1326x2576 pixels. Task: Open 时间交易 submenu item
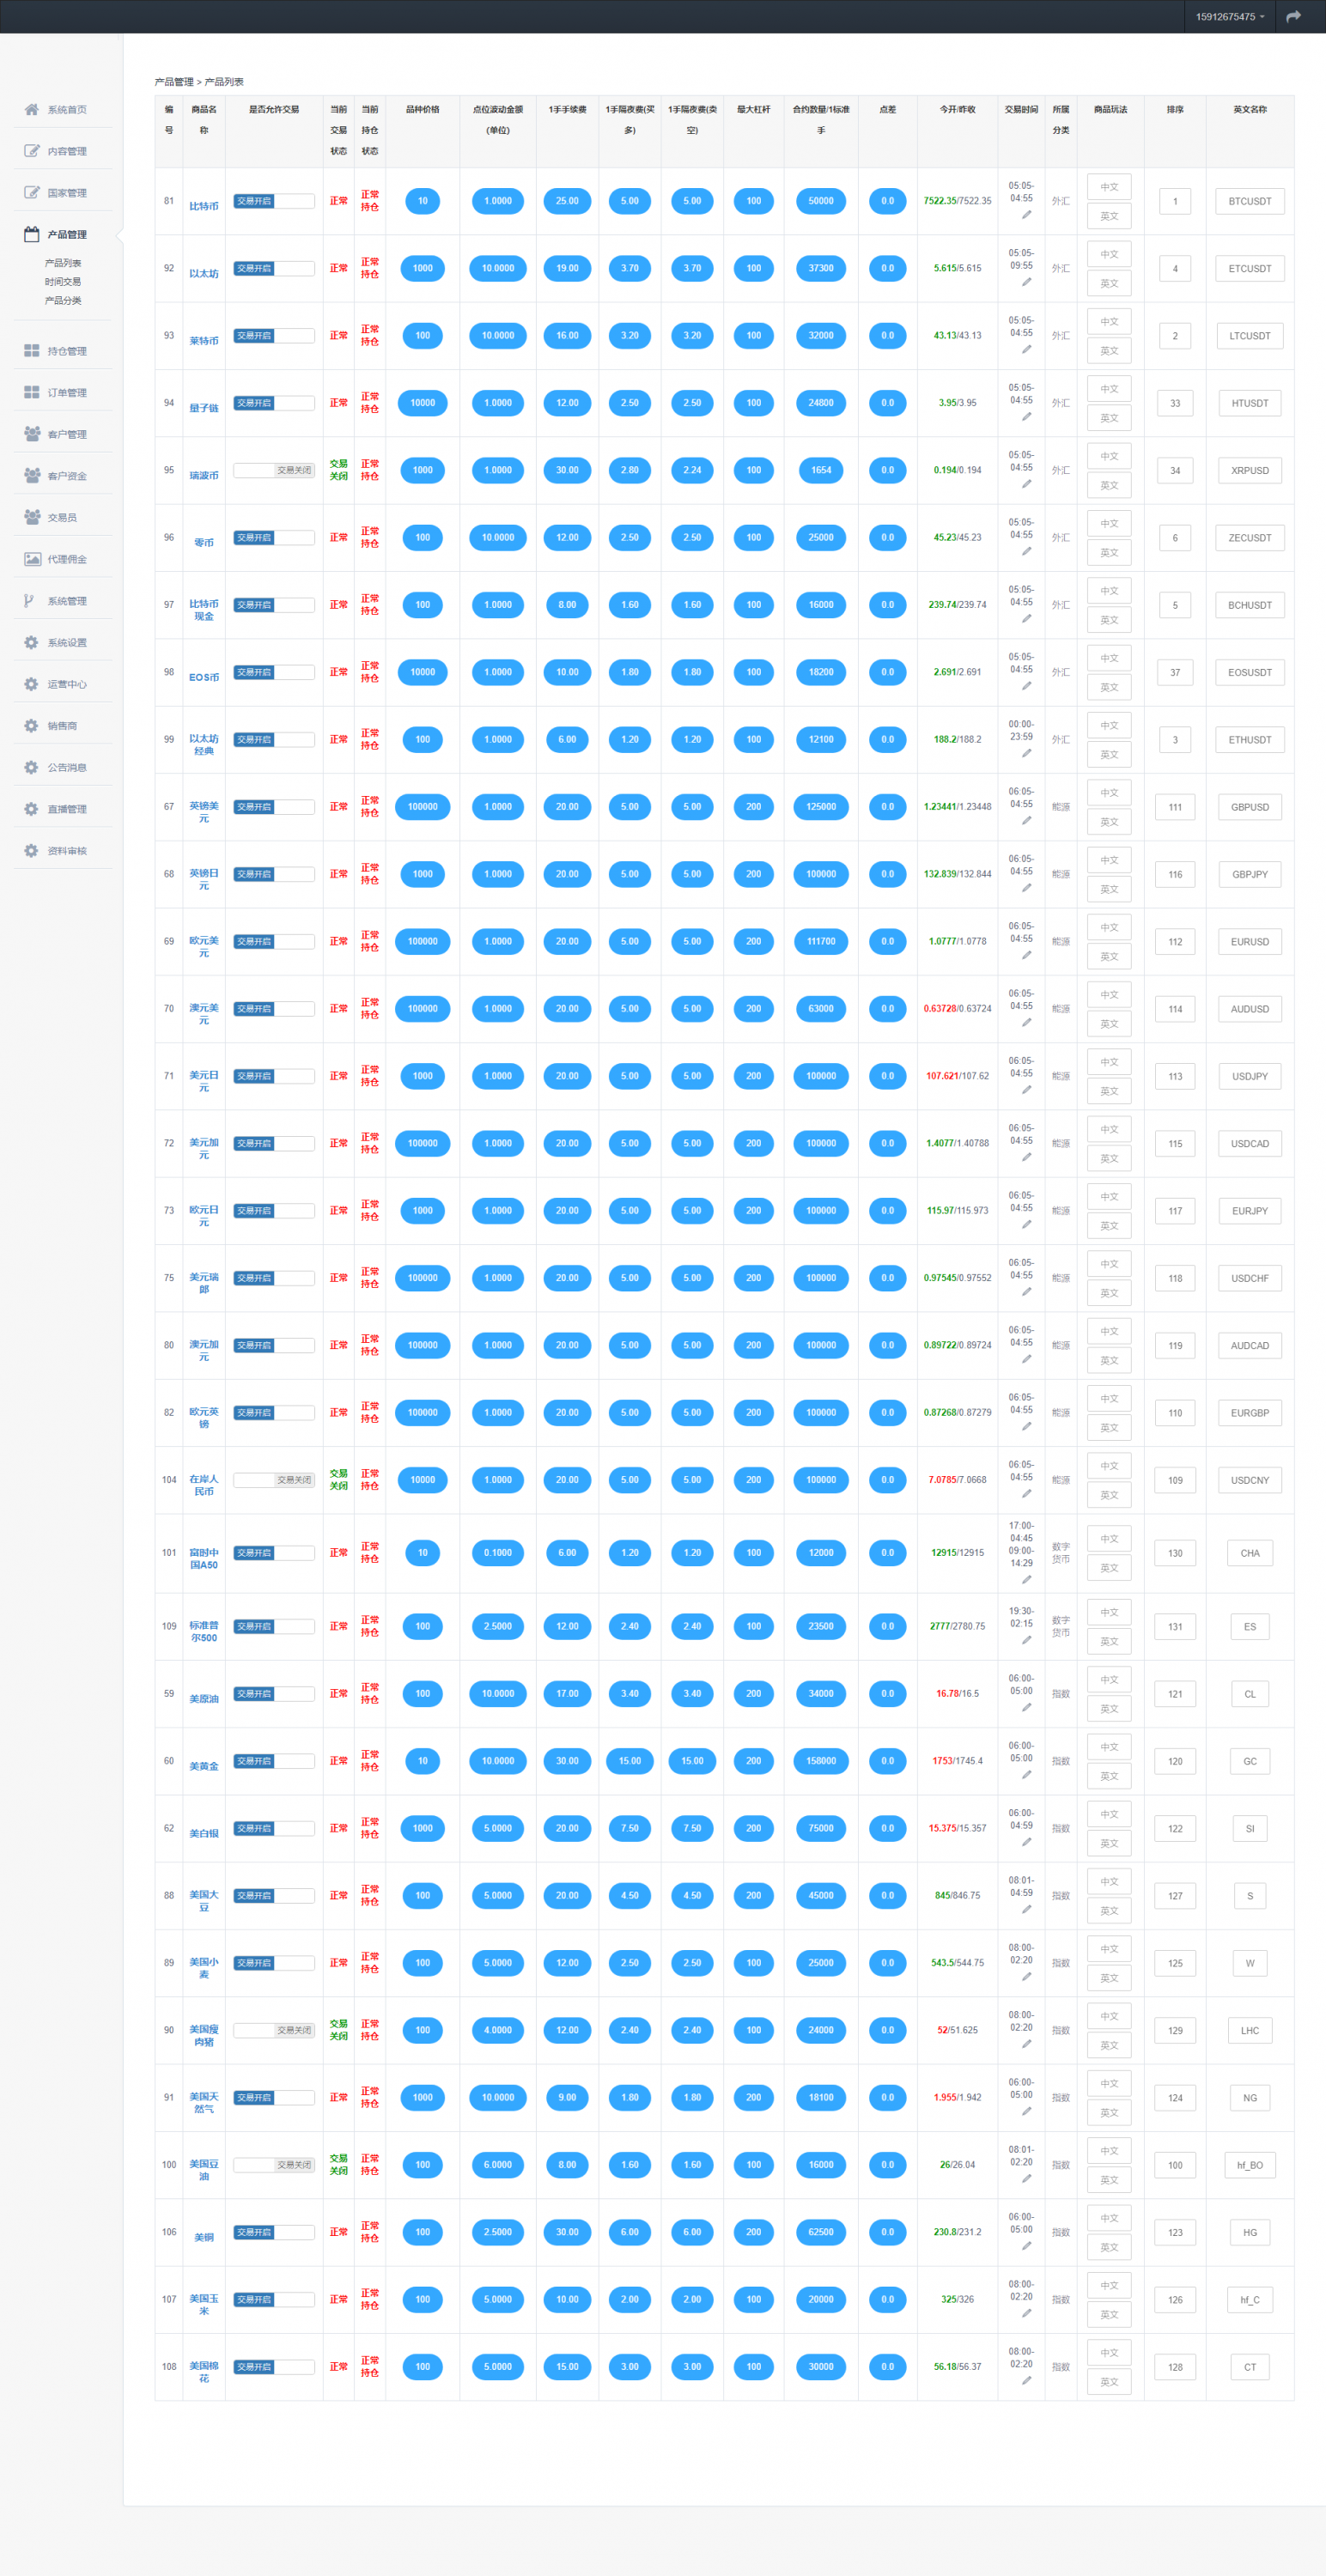(x=62, y=282)
